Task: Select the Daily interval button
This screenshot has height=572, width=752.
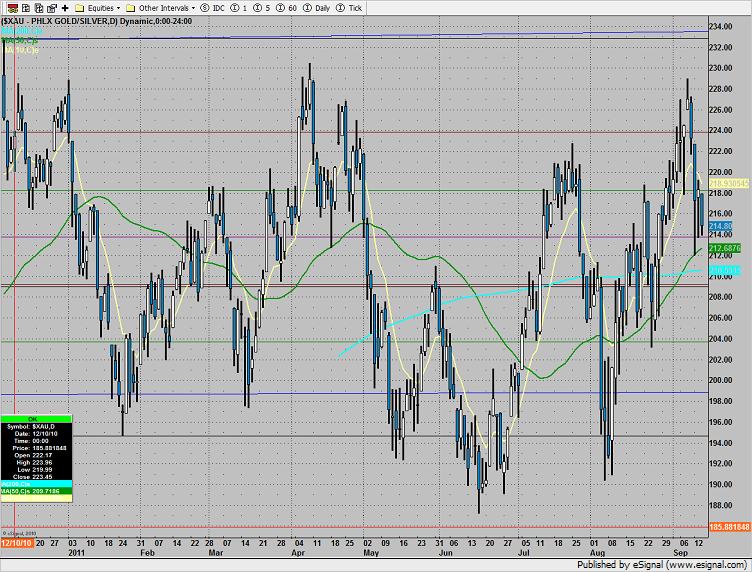Action: [317, 8]
